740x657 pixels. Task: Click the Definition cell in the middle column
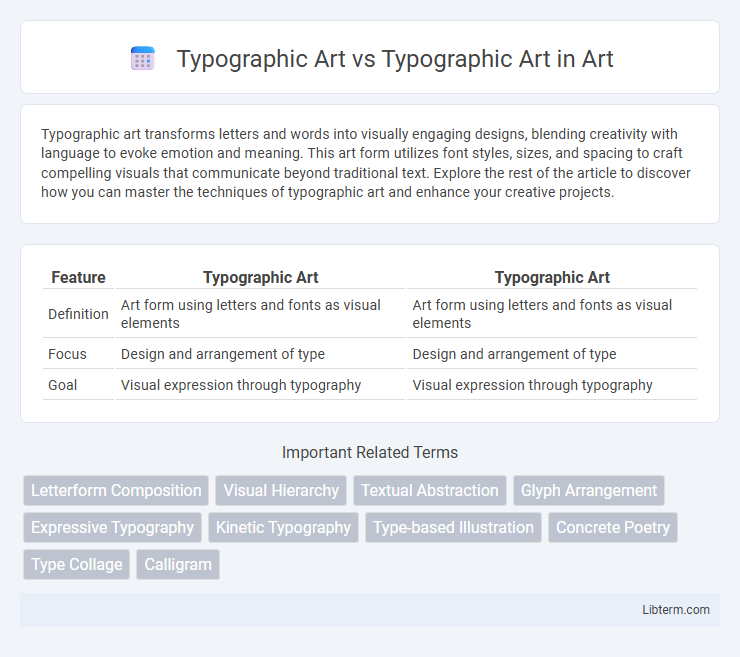pos(261,314)
